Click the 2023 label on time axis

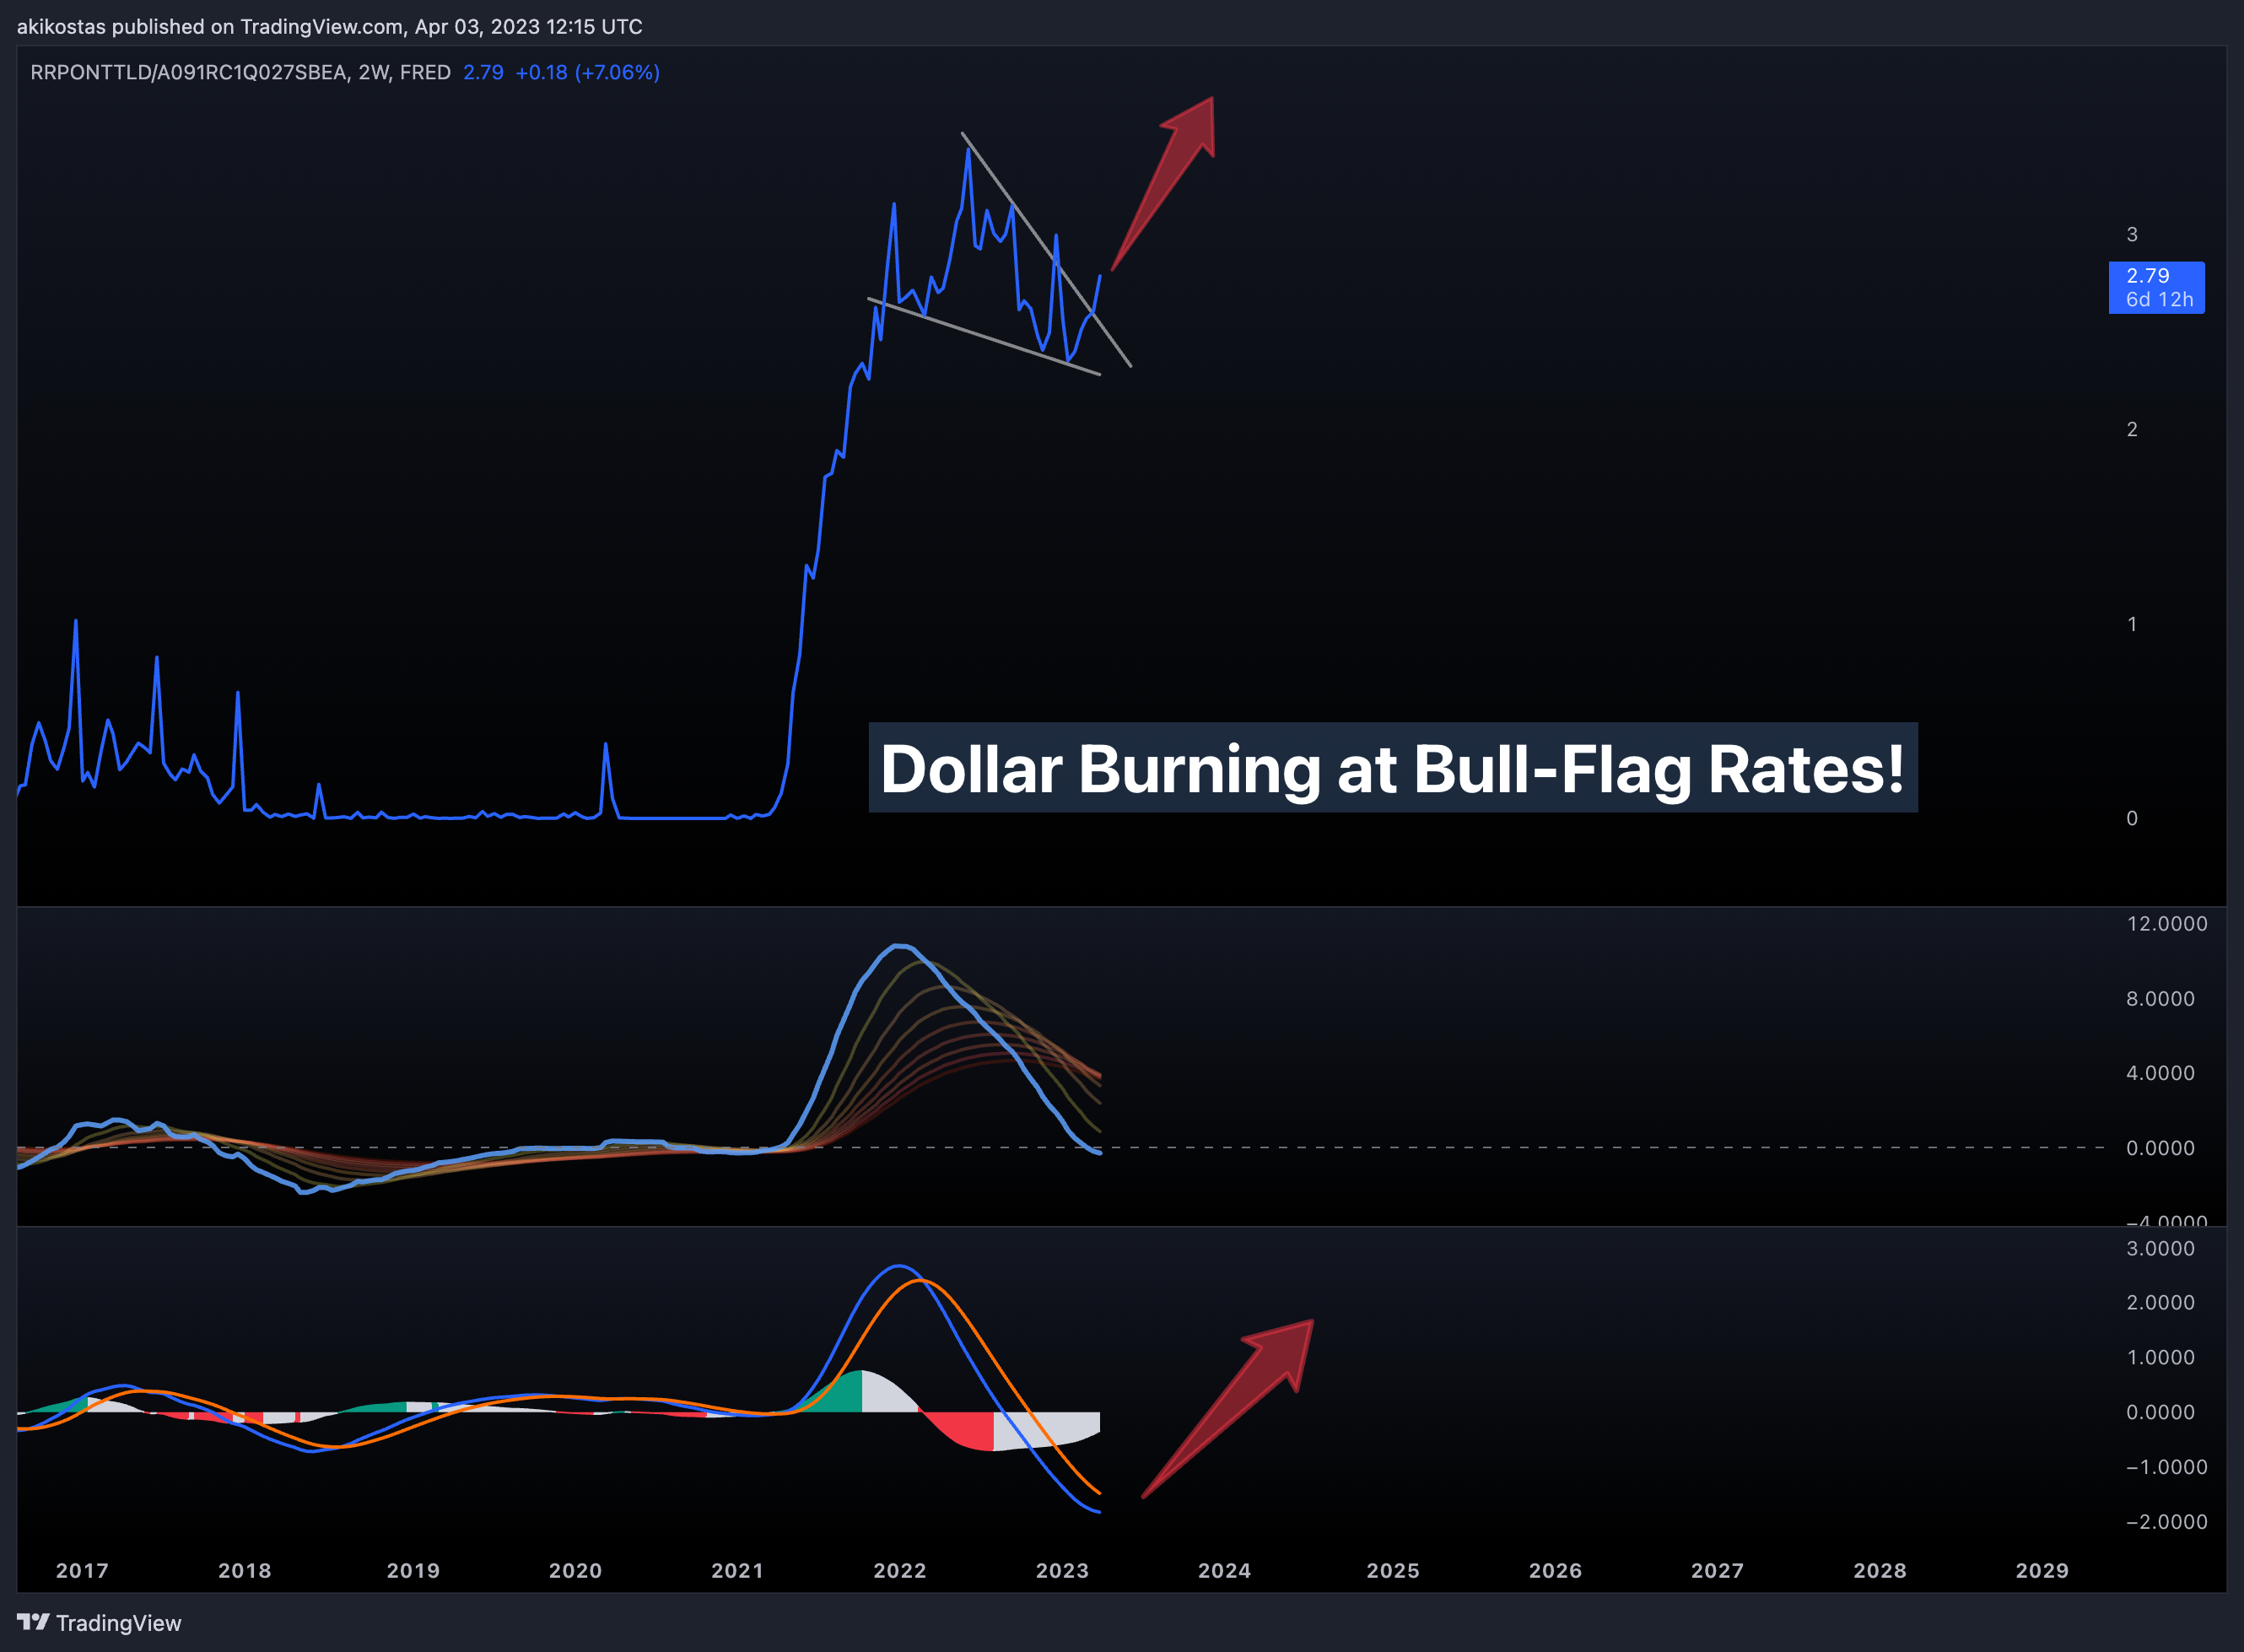(x=1062, y=1570)
